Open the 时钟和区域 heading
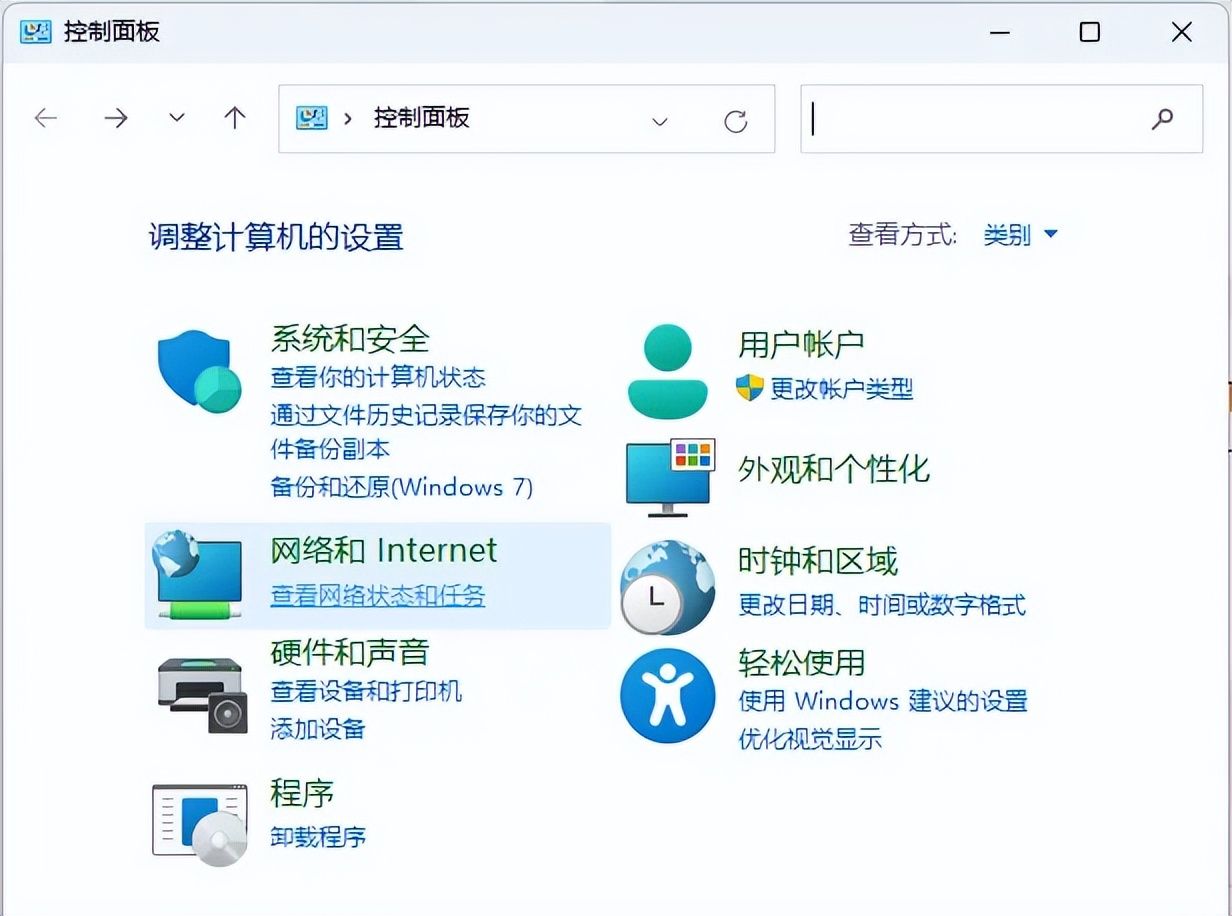 tap(818, 561)
